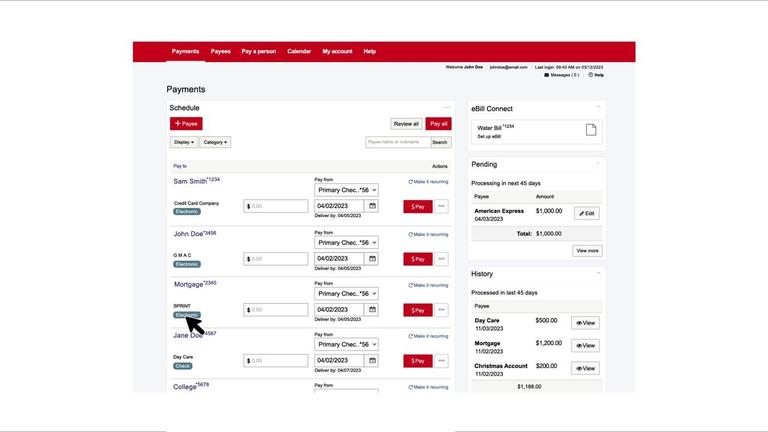Open Pay from account dropdown for Jane Doe

point(346,344)
